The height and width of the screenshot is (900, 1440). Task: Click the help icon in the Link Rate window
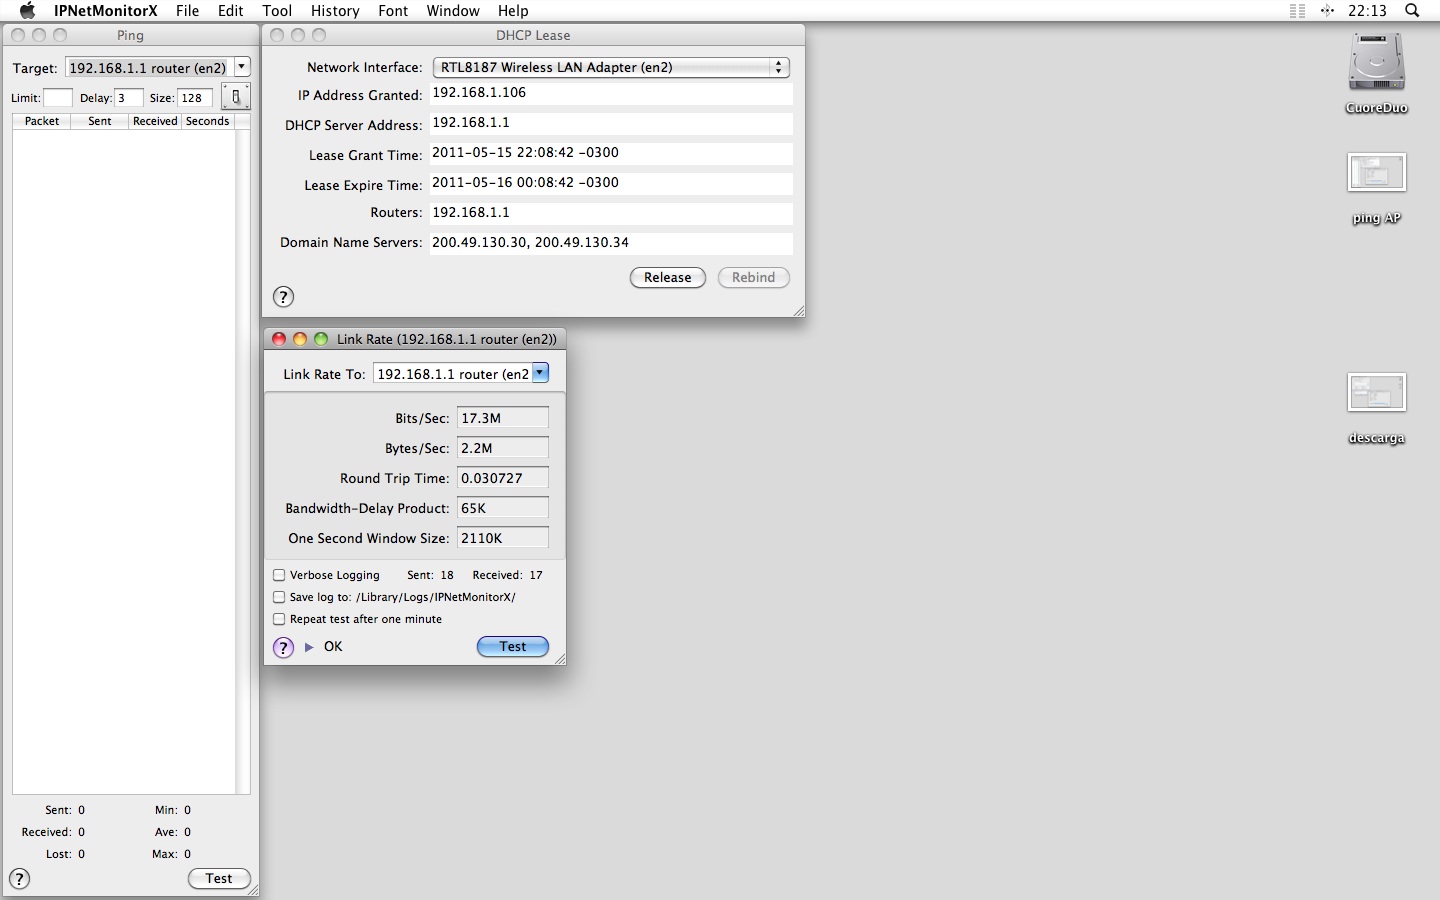click(x=283, y=647)
